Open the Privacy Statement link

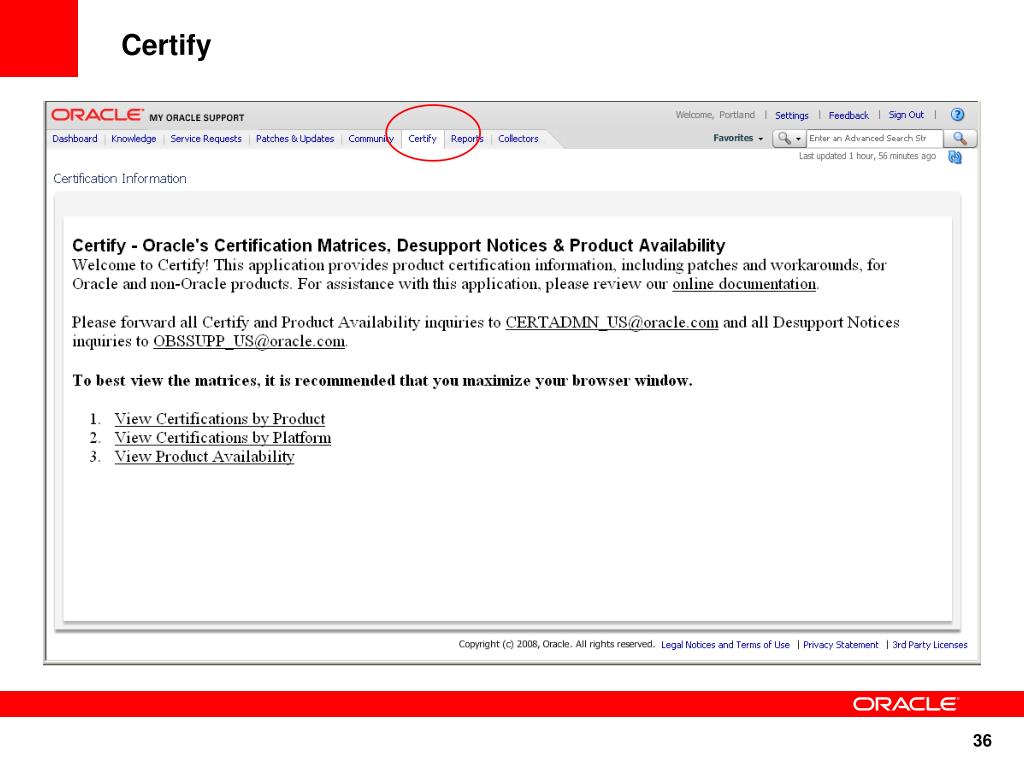(x=840, y=645)
